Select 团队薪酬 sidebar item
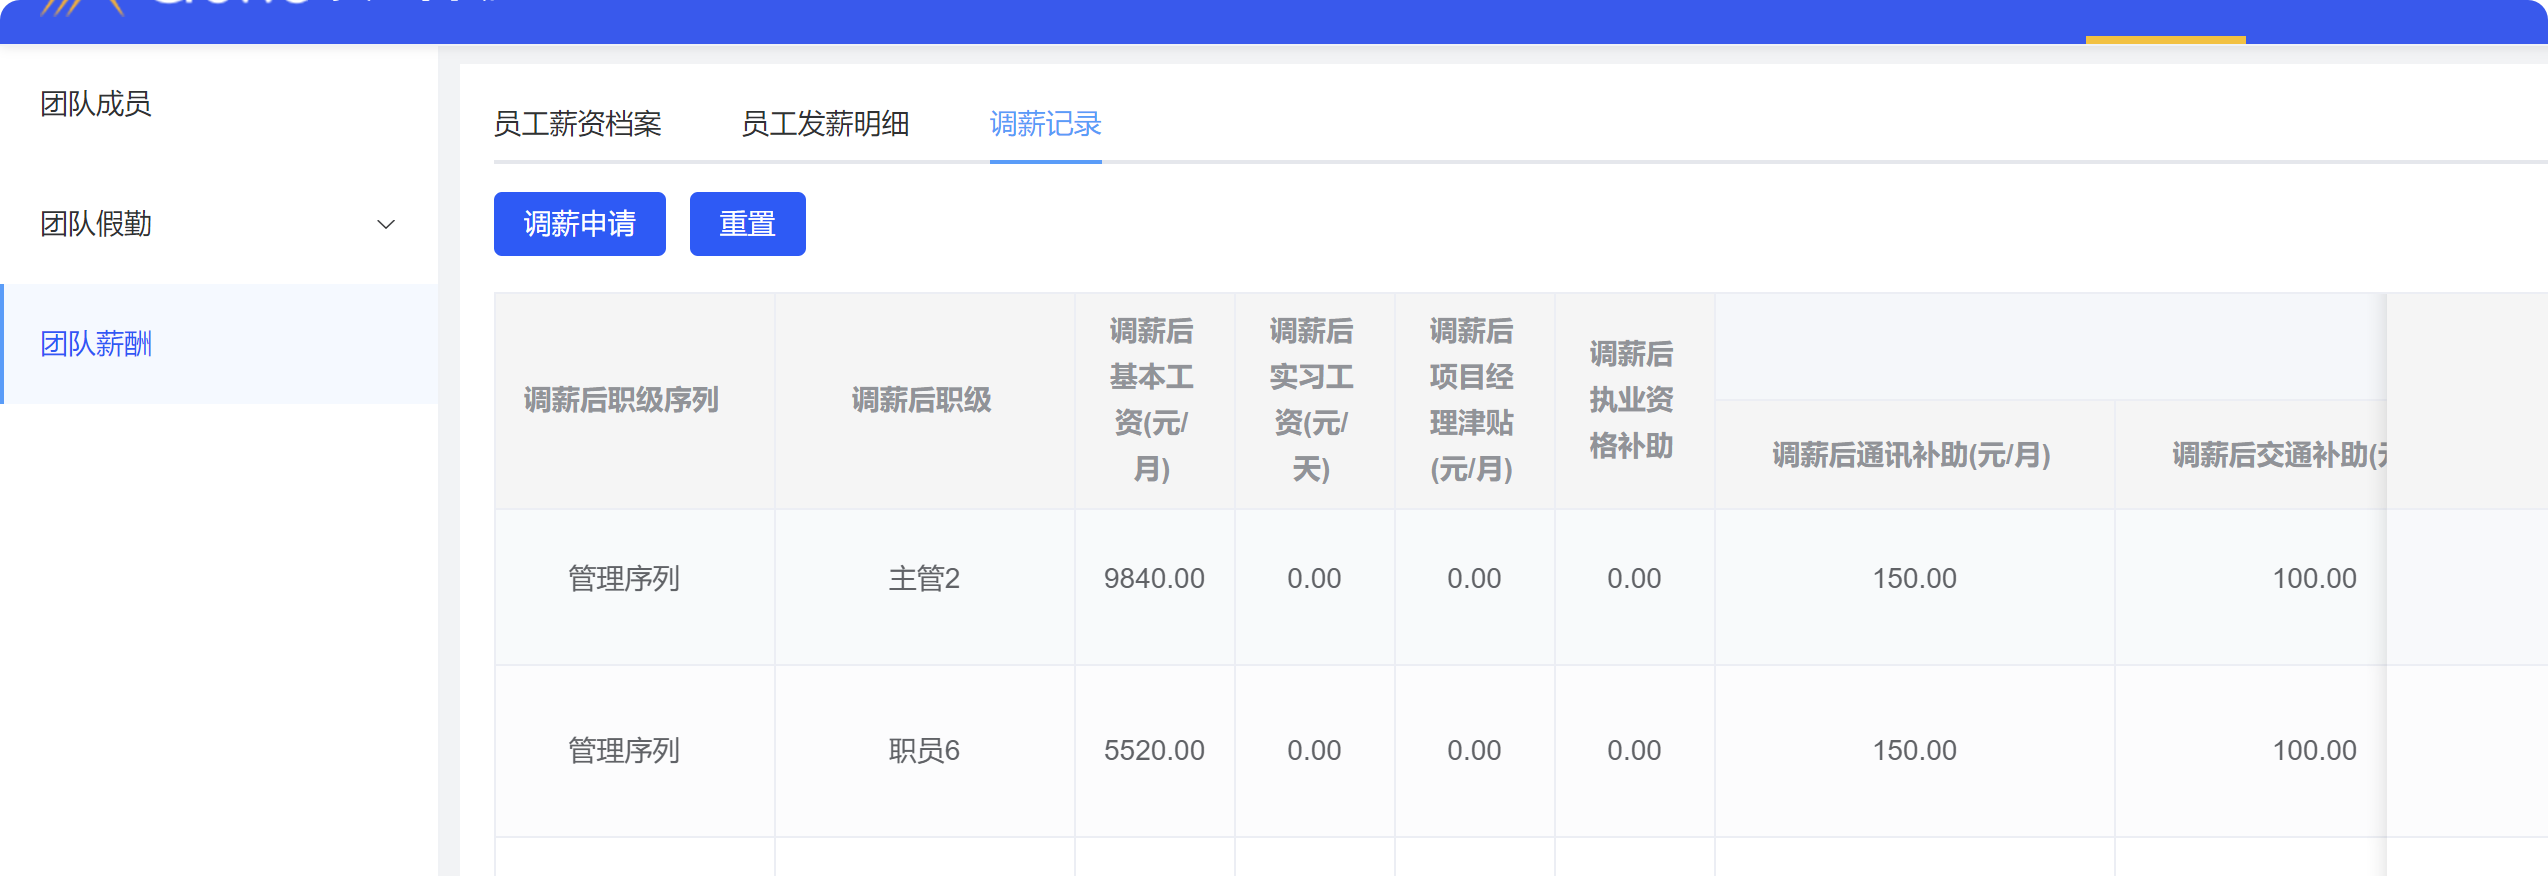Viewport: 2548px width, 876px height. tap(96, 344)
